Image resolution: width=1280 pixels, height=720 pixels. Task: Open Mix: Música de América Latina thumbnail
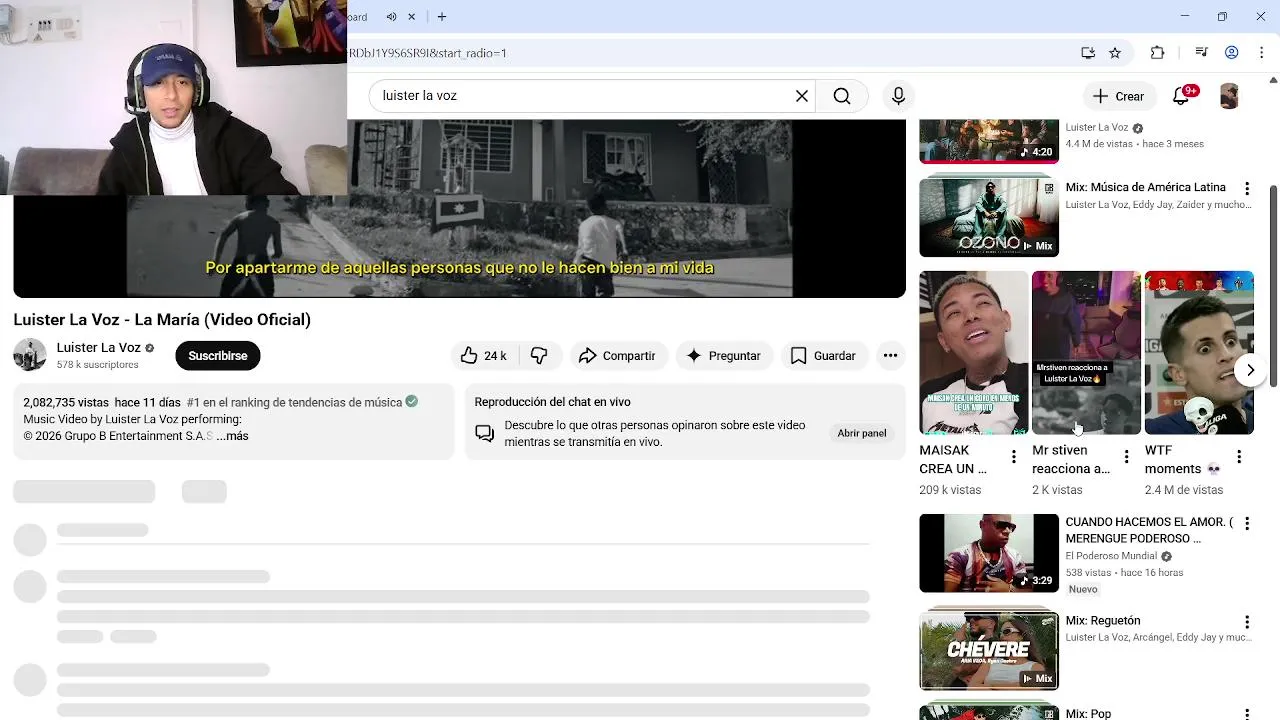pos(989,217)
